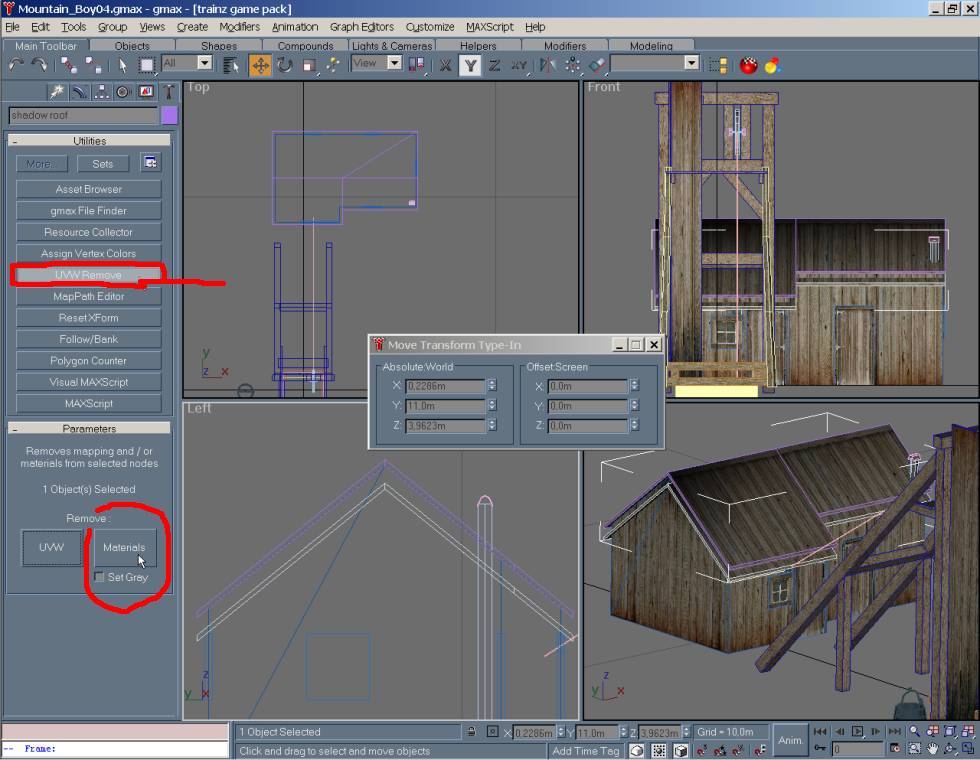
Task: Toggle Restrict to Y axis constraint
Action: point(470,65)
